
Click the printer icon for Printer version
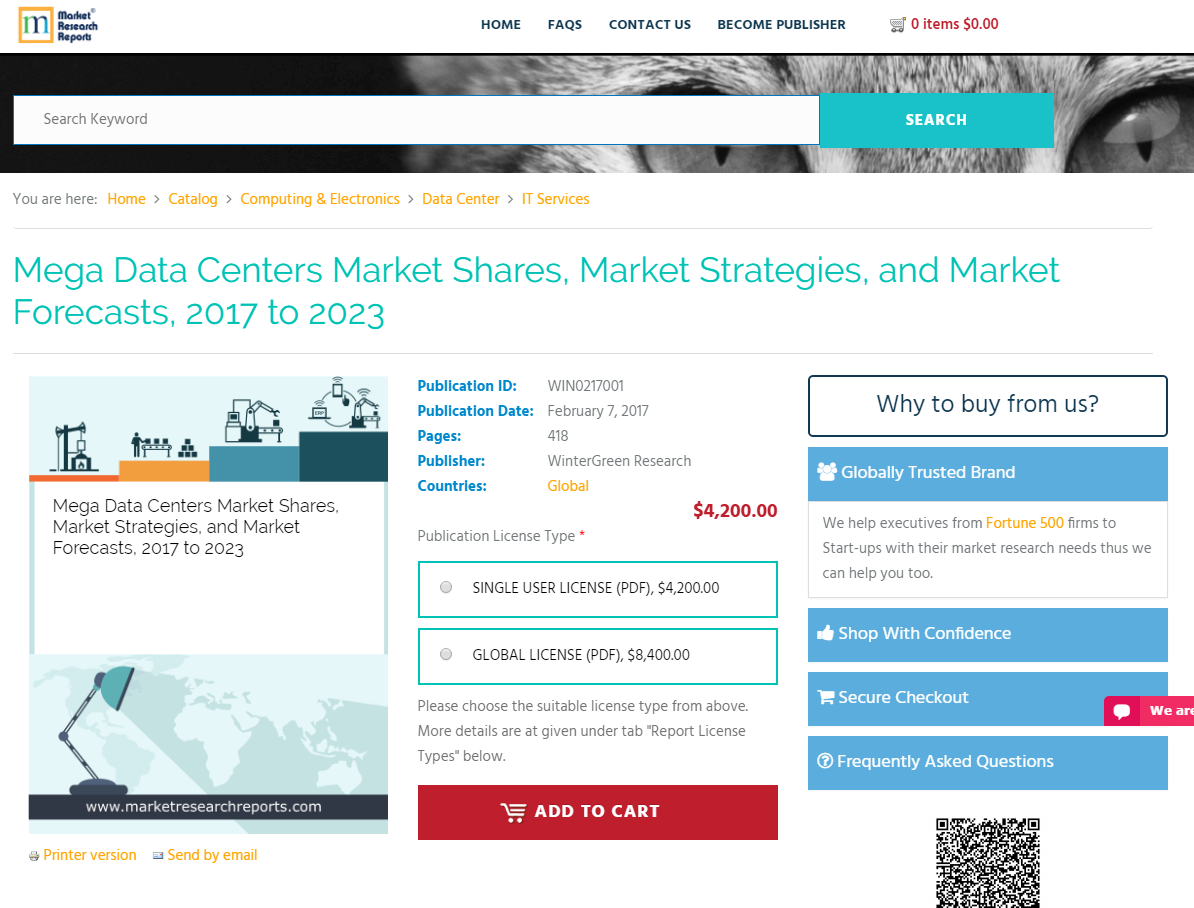click(x=33, y=855)
